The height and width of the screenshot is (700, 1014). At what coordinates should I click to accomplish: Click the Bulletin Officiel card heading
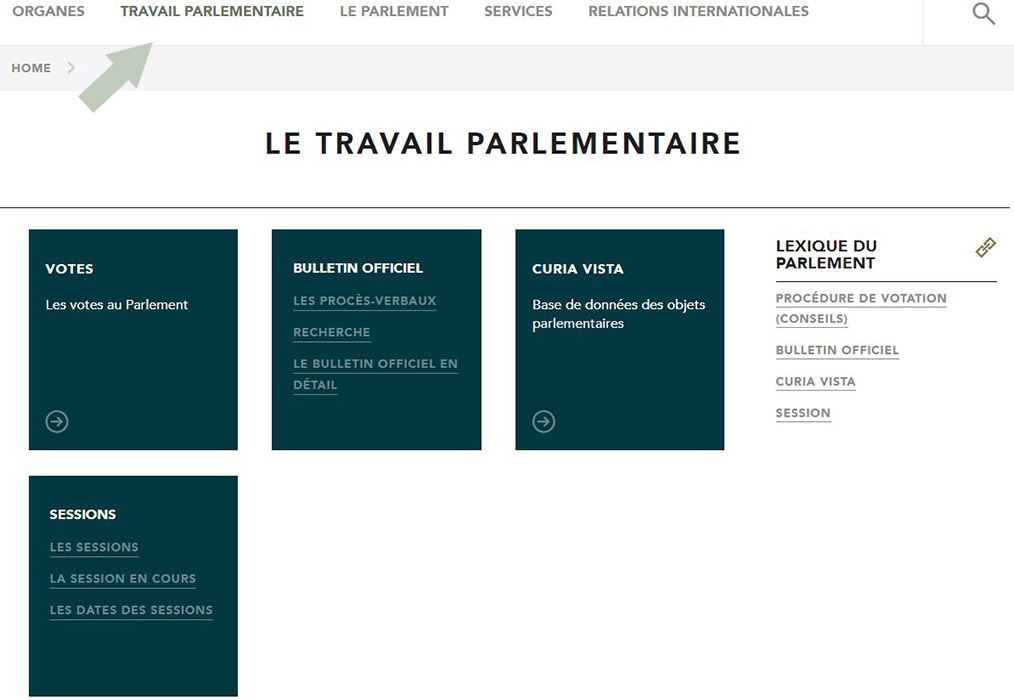pos(358,268)
